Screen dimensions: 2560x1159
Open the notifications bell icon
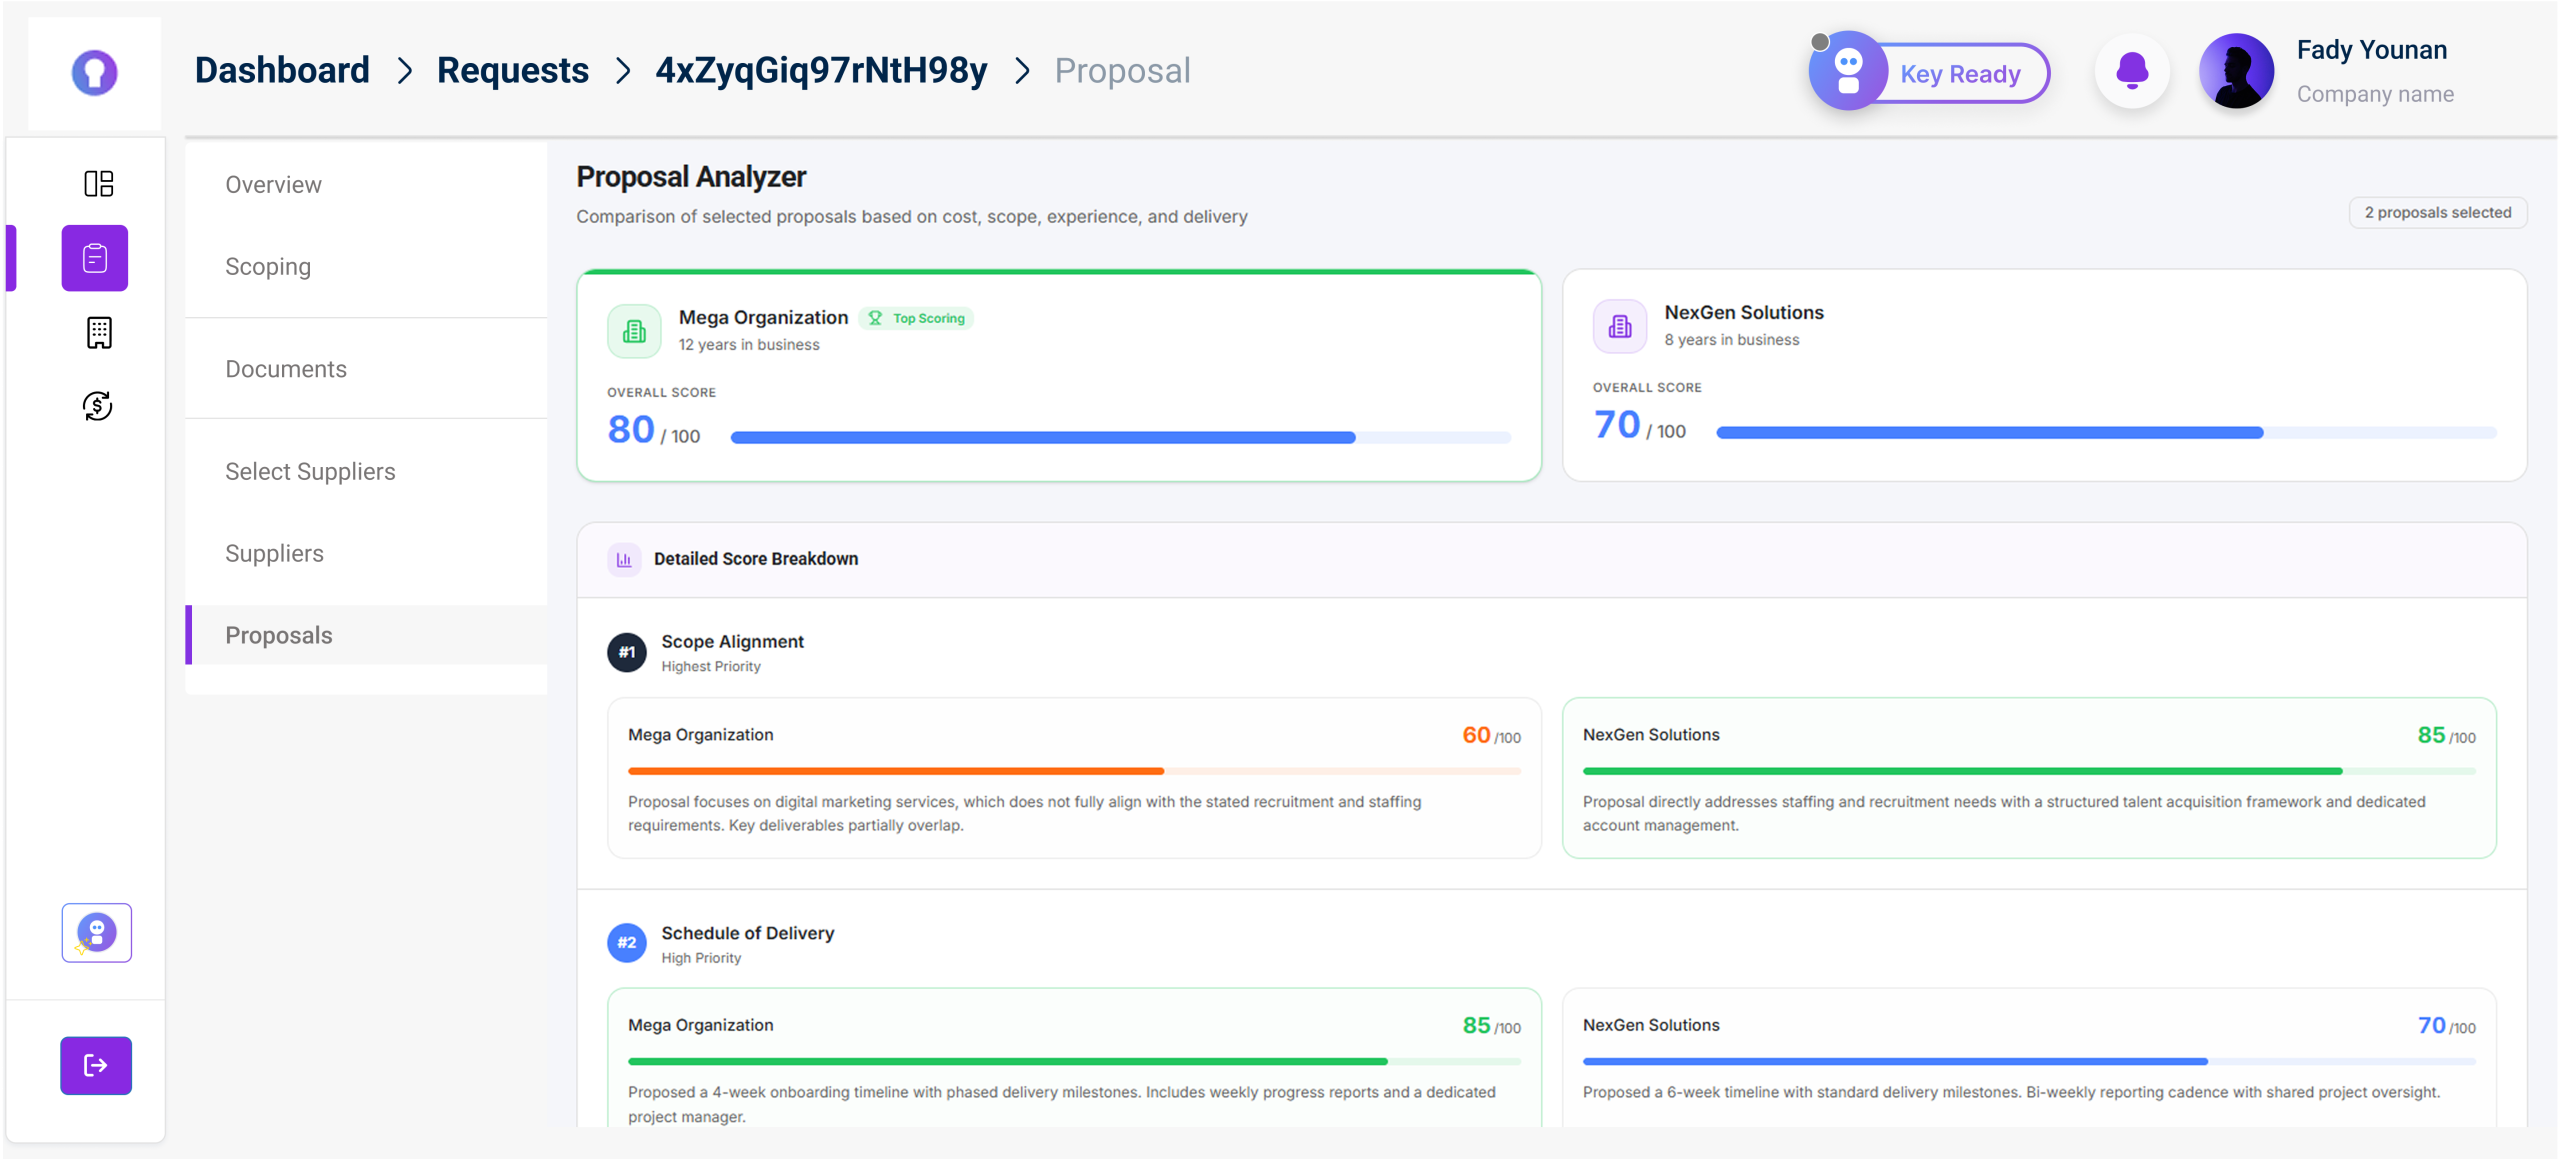click(x=2132, y=71)
